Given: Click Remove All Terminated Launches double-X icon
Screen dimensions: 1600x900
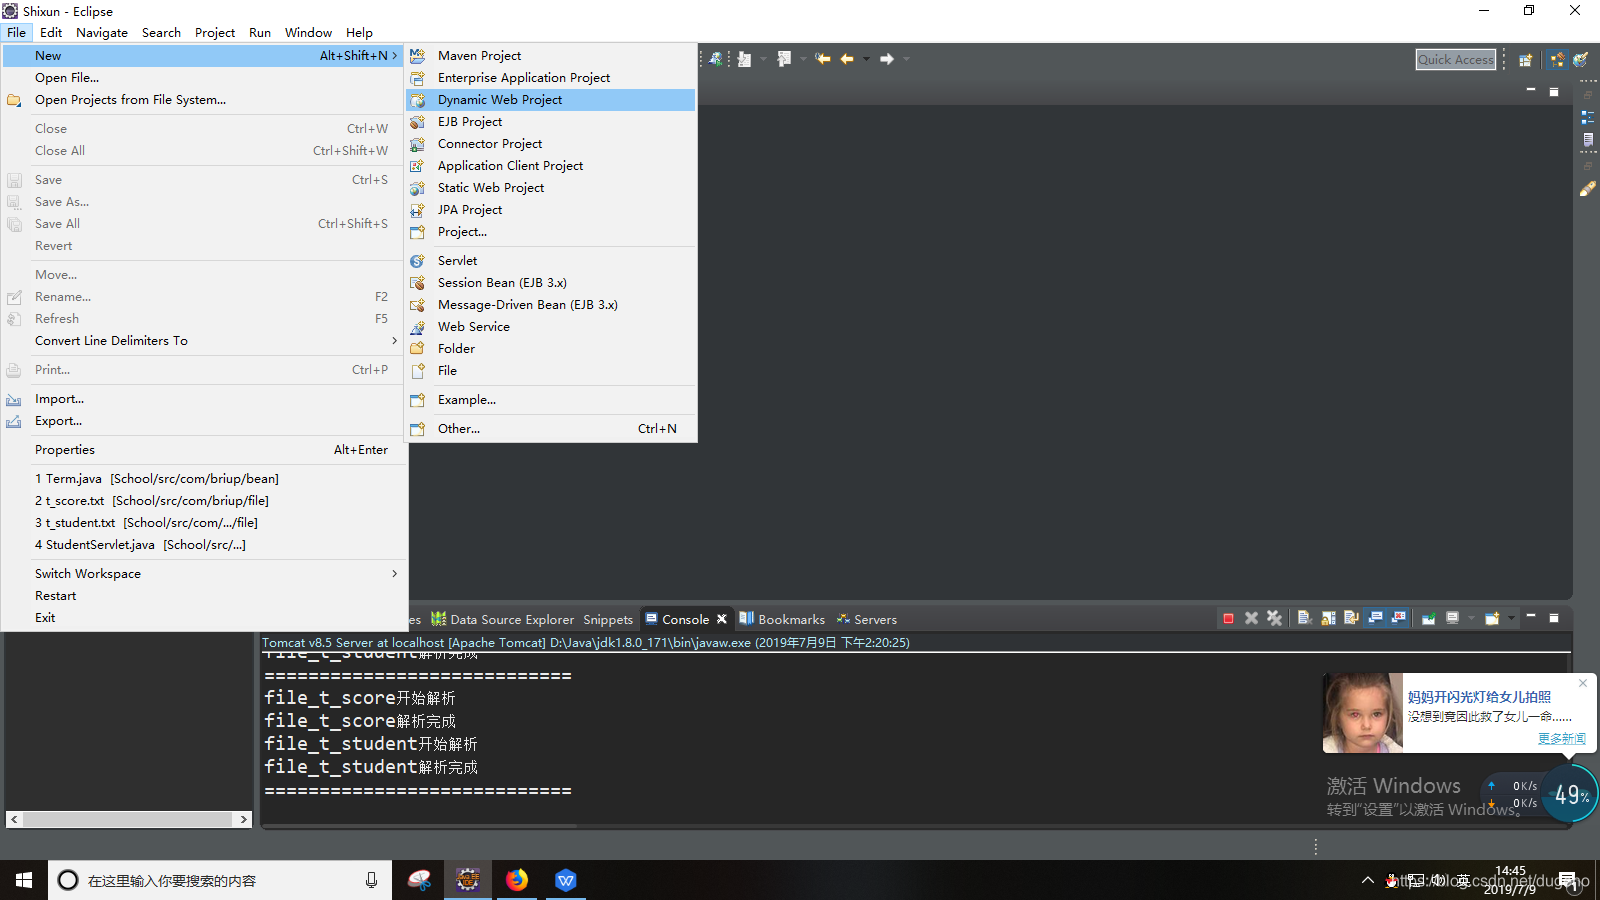Looking at the screenshot, I should 1274,619.
